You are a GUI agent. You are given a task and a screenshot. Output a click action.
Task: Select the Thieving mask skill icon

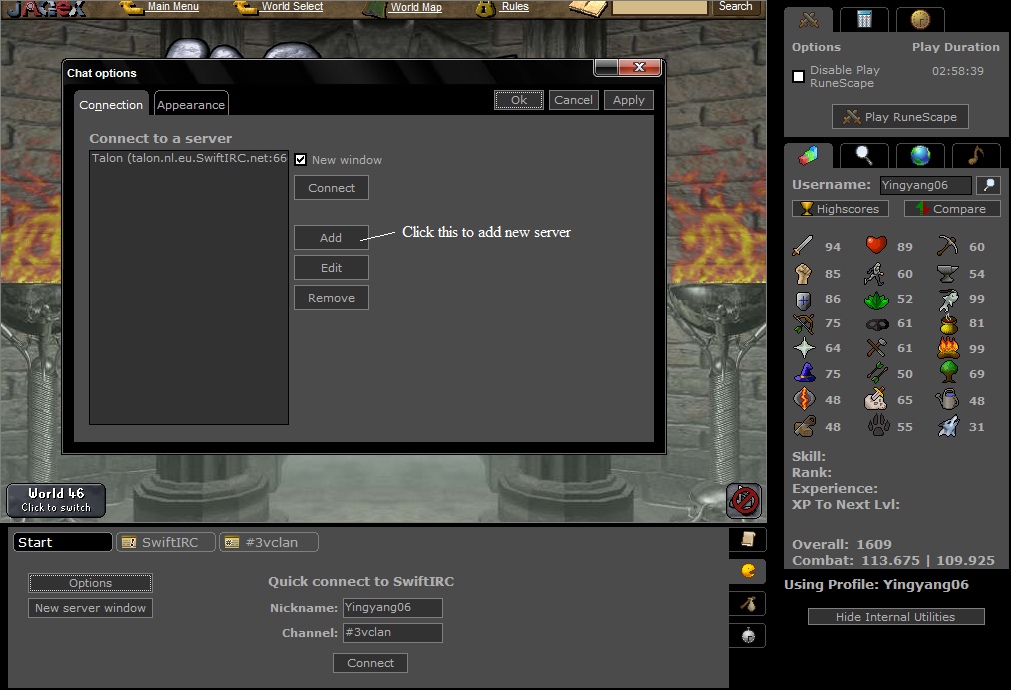coord(877,324)
